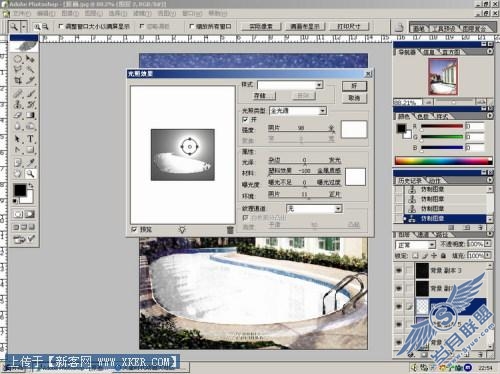
Task: Hide the 背景 副本 3 layer
Action: (398, 270)
